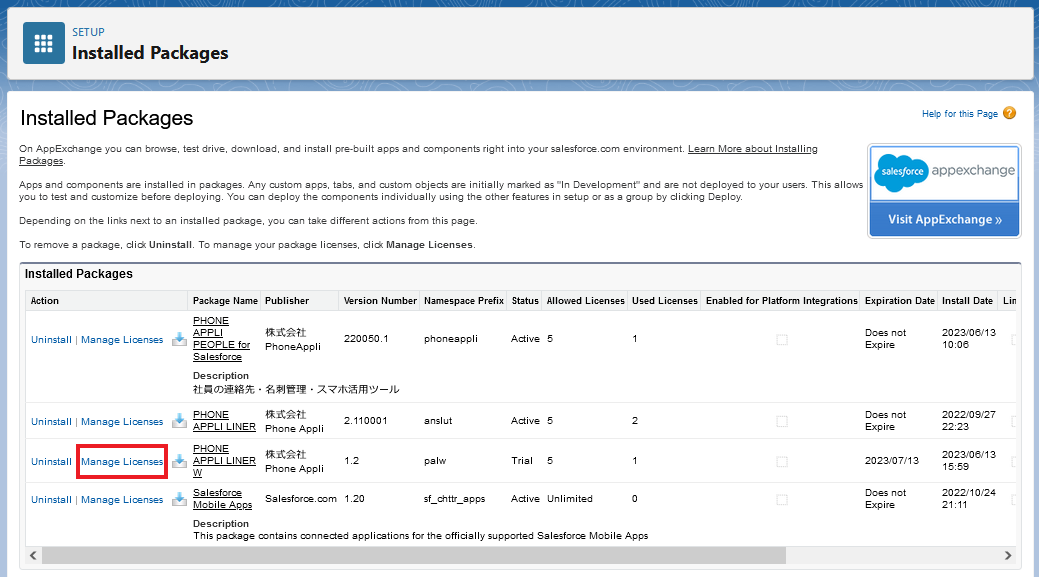This screenshot has width=1039, height=577.
Task: Click the help question mark icon
Action: click(x=1009, y=113)
